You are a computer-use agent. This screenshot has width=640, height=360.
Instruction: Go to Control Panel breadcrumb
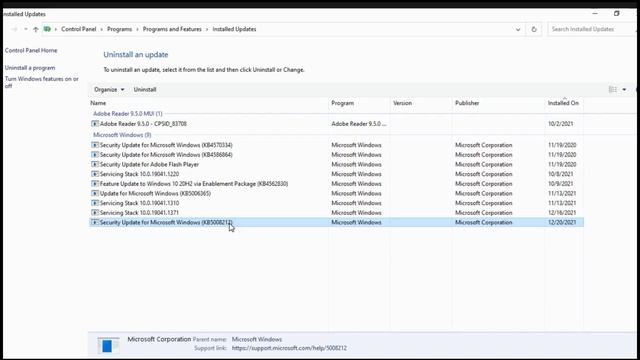[x=79, y=29]
